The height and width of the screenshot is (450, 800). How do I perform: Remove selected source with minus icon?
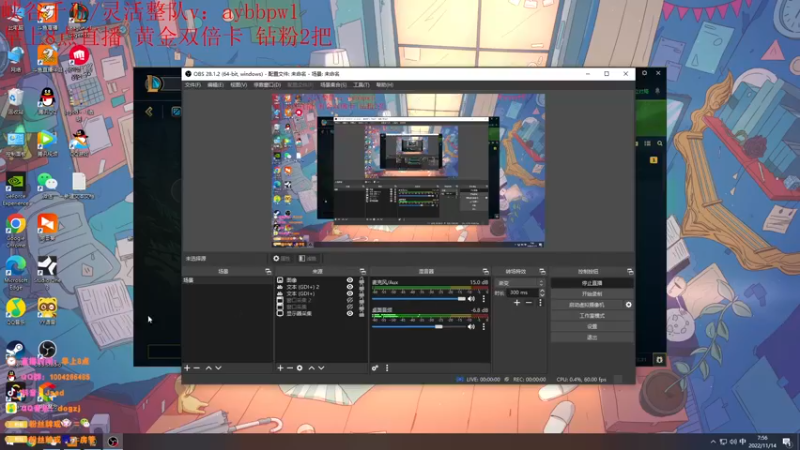tap(290, 368)
